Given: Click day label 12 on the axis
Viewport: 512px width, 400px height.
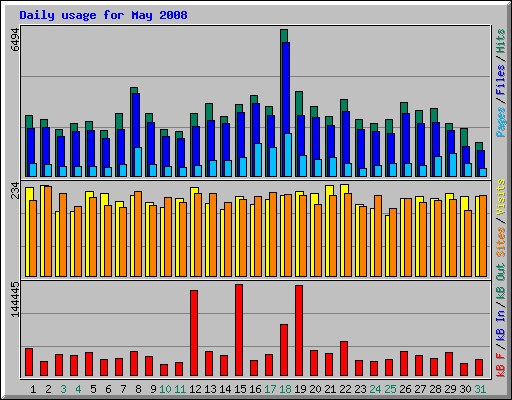Looking at the screenshot, I should 195,389.
